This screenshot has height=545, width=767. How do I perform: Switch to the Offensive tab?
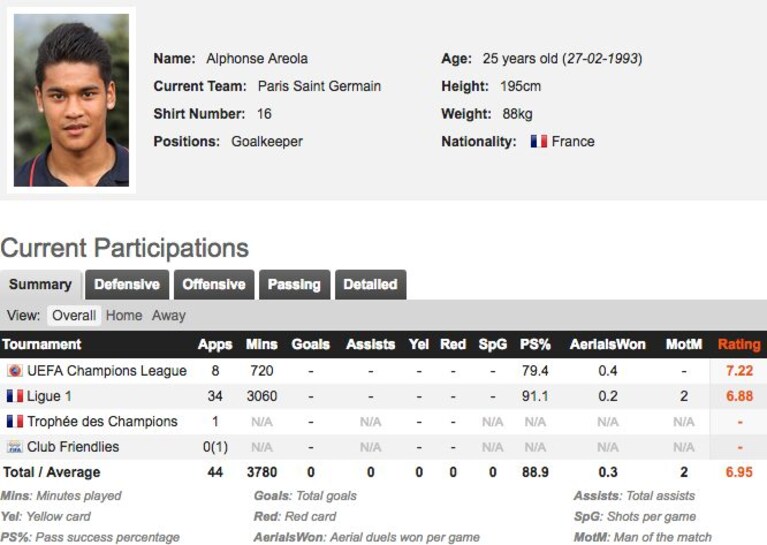click(x=214, y=285)
